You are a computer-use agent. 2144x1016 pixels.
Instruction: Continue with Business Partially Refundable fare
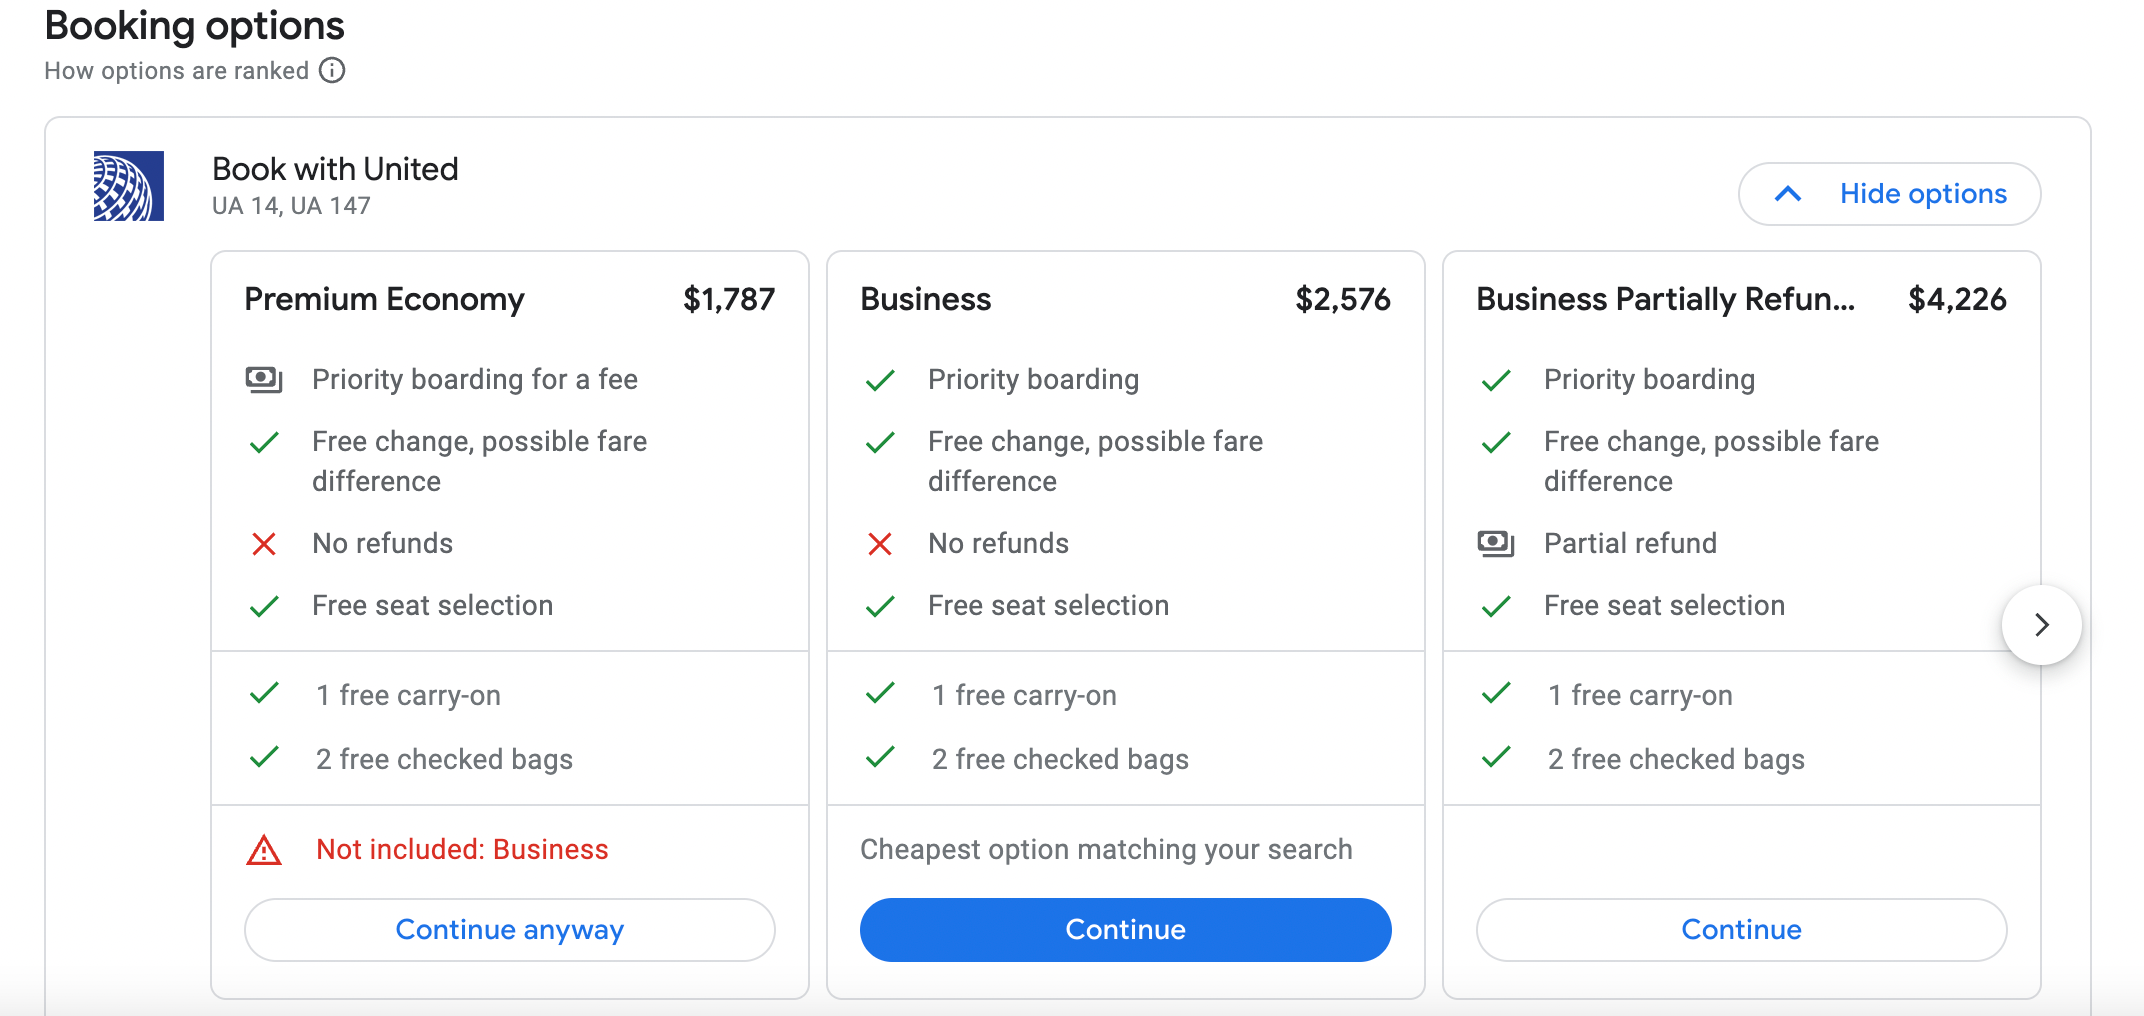pyautogui.click(x=1741, y=930)
